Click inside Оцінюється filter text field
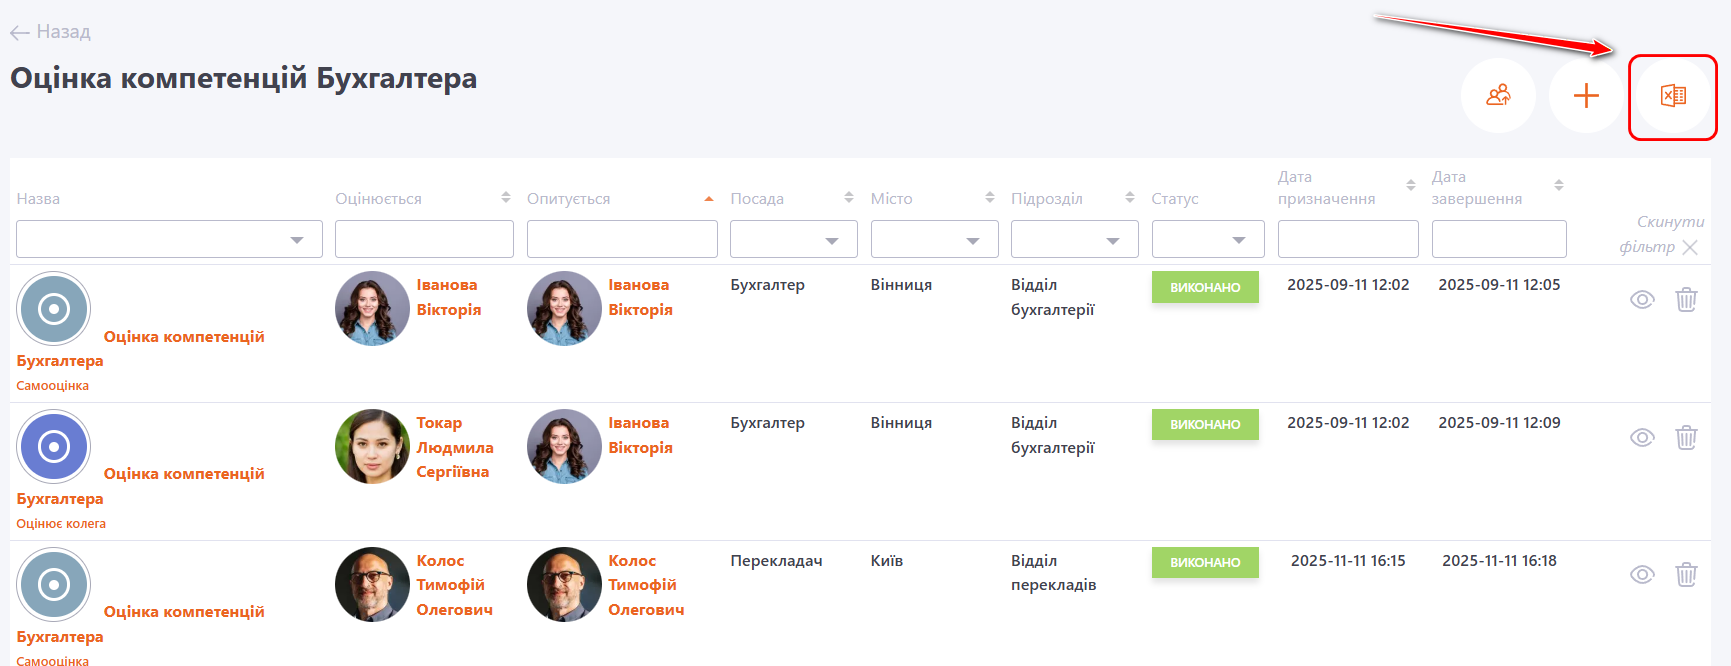 (x=424, y=240)
